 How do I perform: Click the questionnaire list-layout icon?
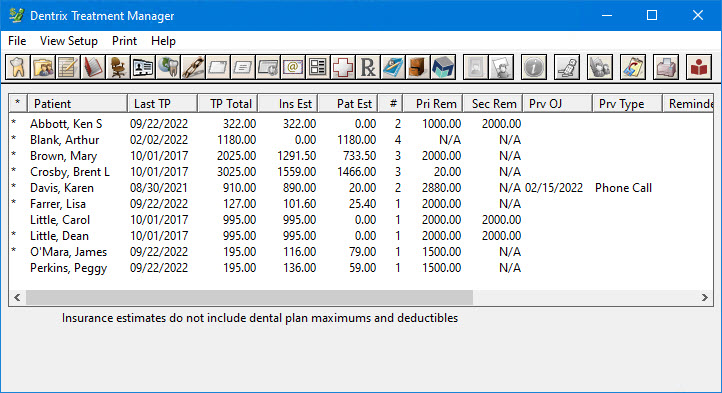[317, 68]
